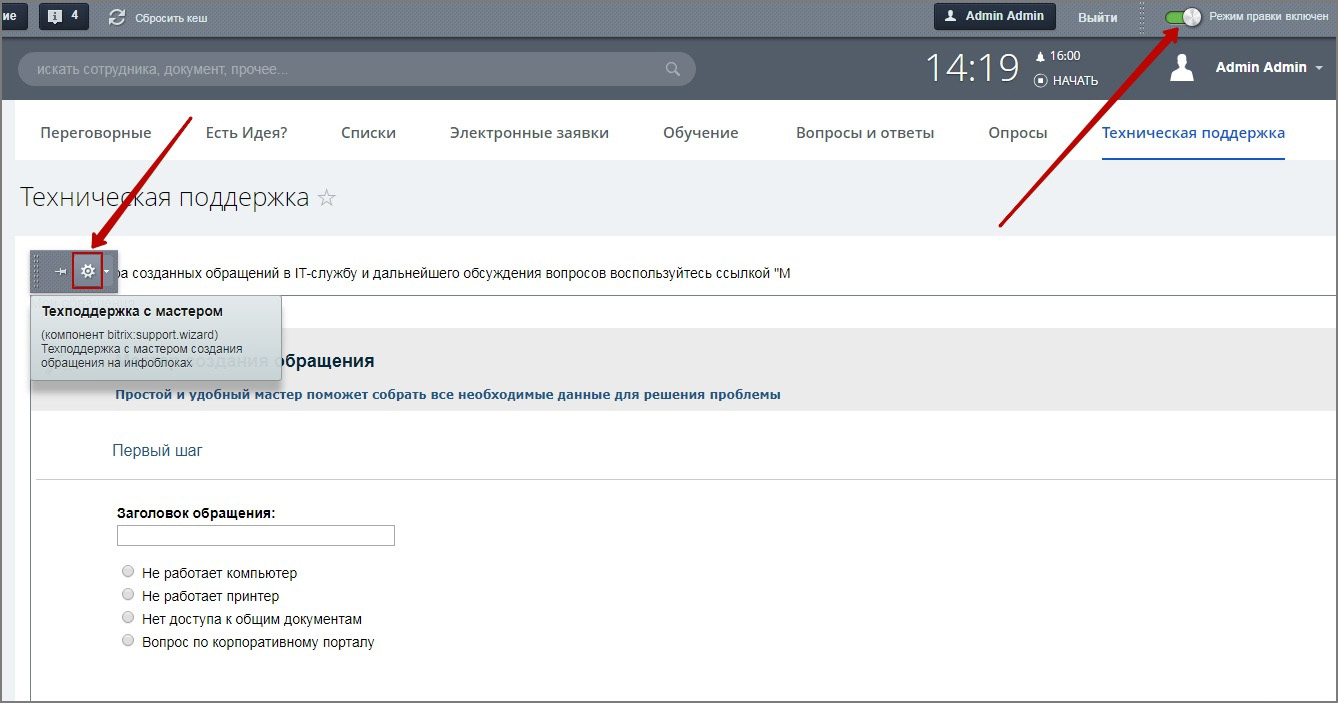Image resolution: width=1338 pixels, height=703 pixels.
Task: Select the Не работает принтер option
Action: [128, 595]
